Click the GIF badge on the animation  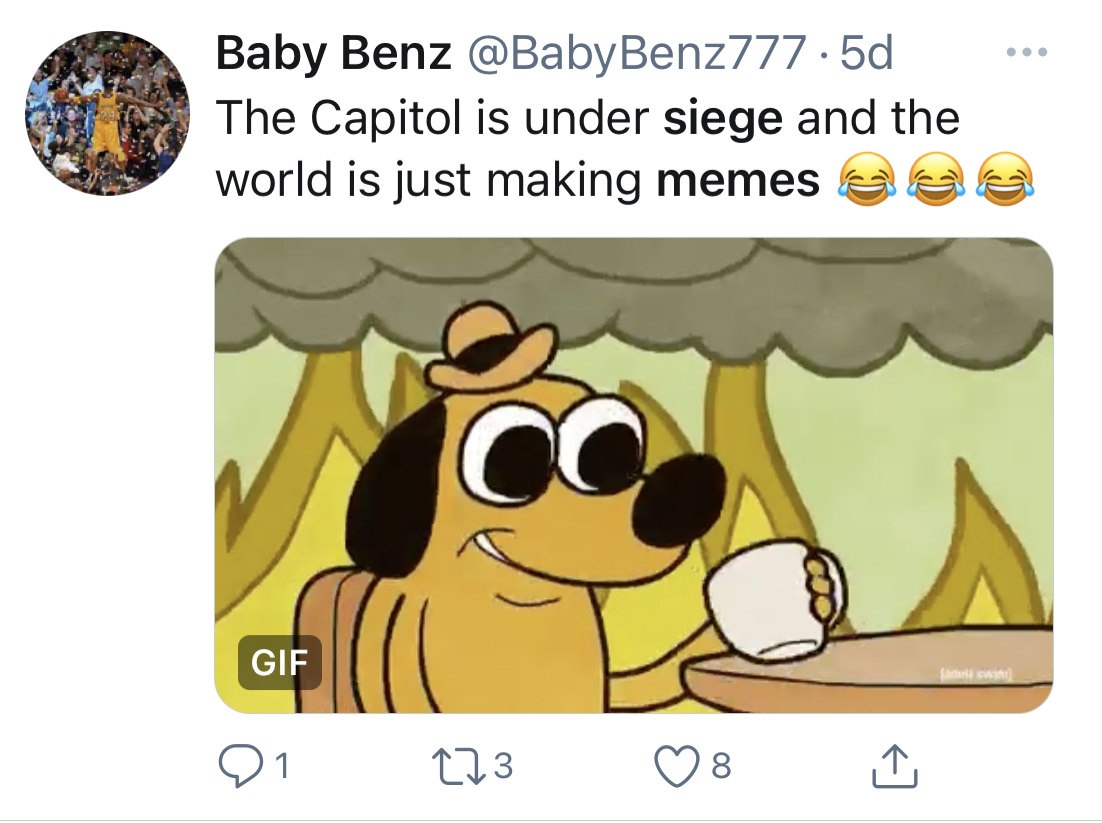[x=281, y=663]
